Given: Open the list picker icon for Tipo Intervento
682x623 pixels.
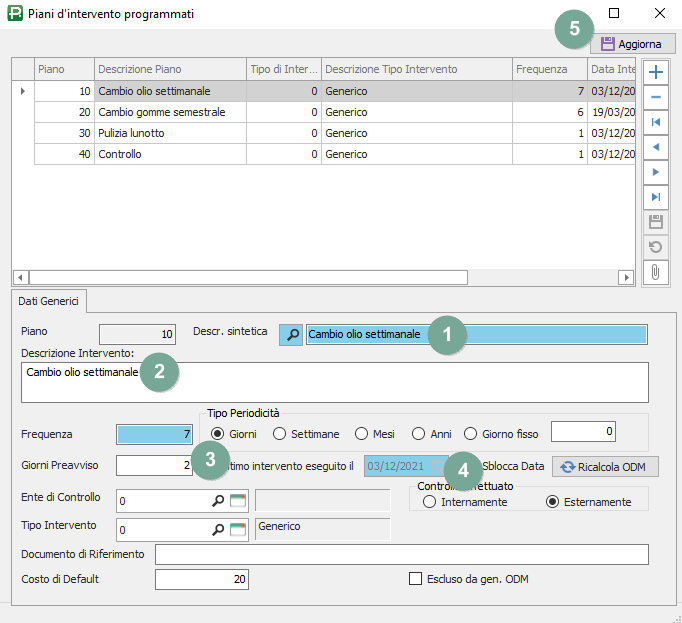Looking at the screenshot, I should click(x=238, y=529).
